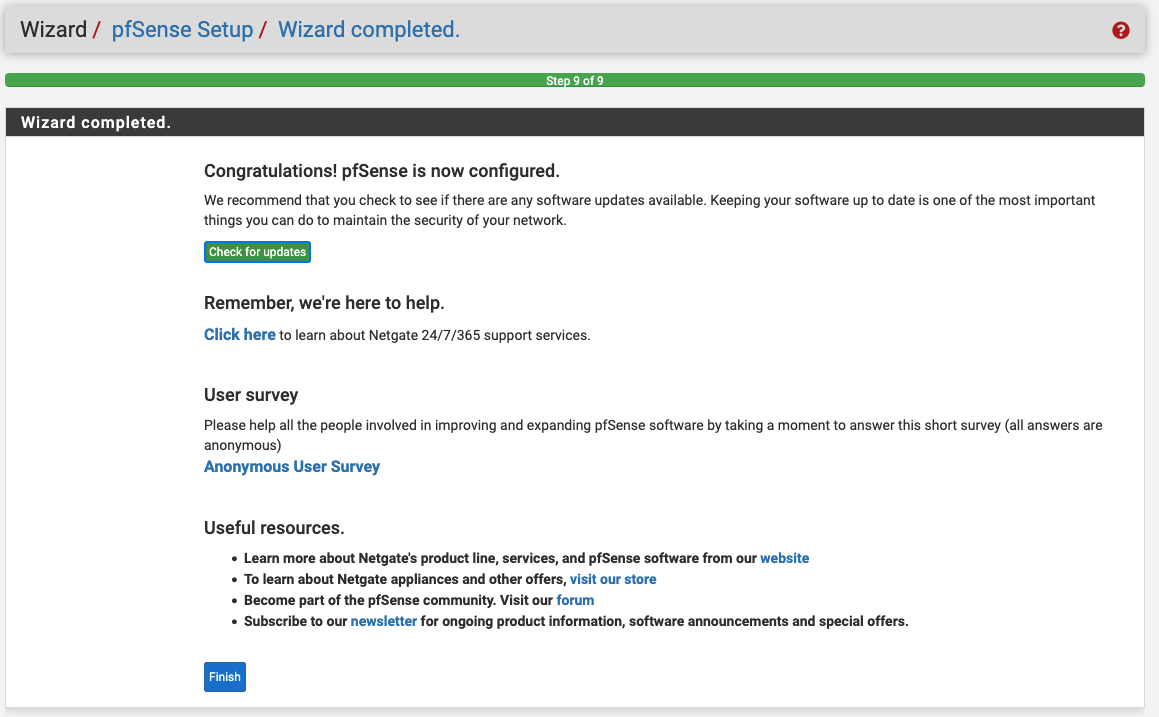Click the 'Please help all the people' survey paragraph
The width and height of the screenshot is (1159, 717).
(x=653, y=435)
